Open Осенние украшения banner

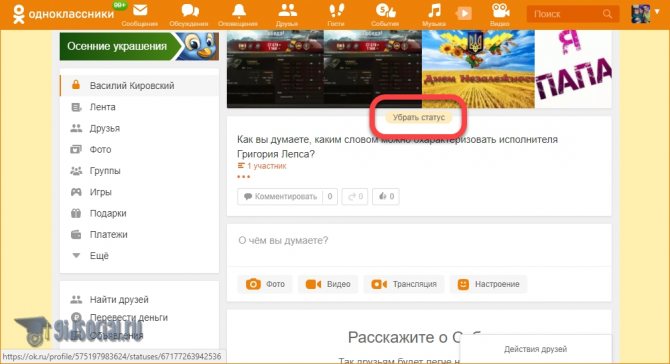pyautogui.click(x=139, y=46)
